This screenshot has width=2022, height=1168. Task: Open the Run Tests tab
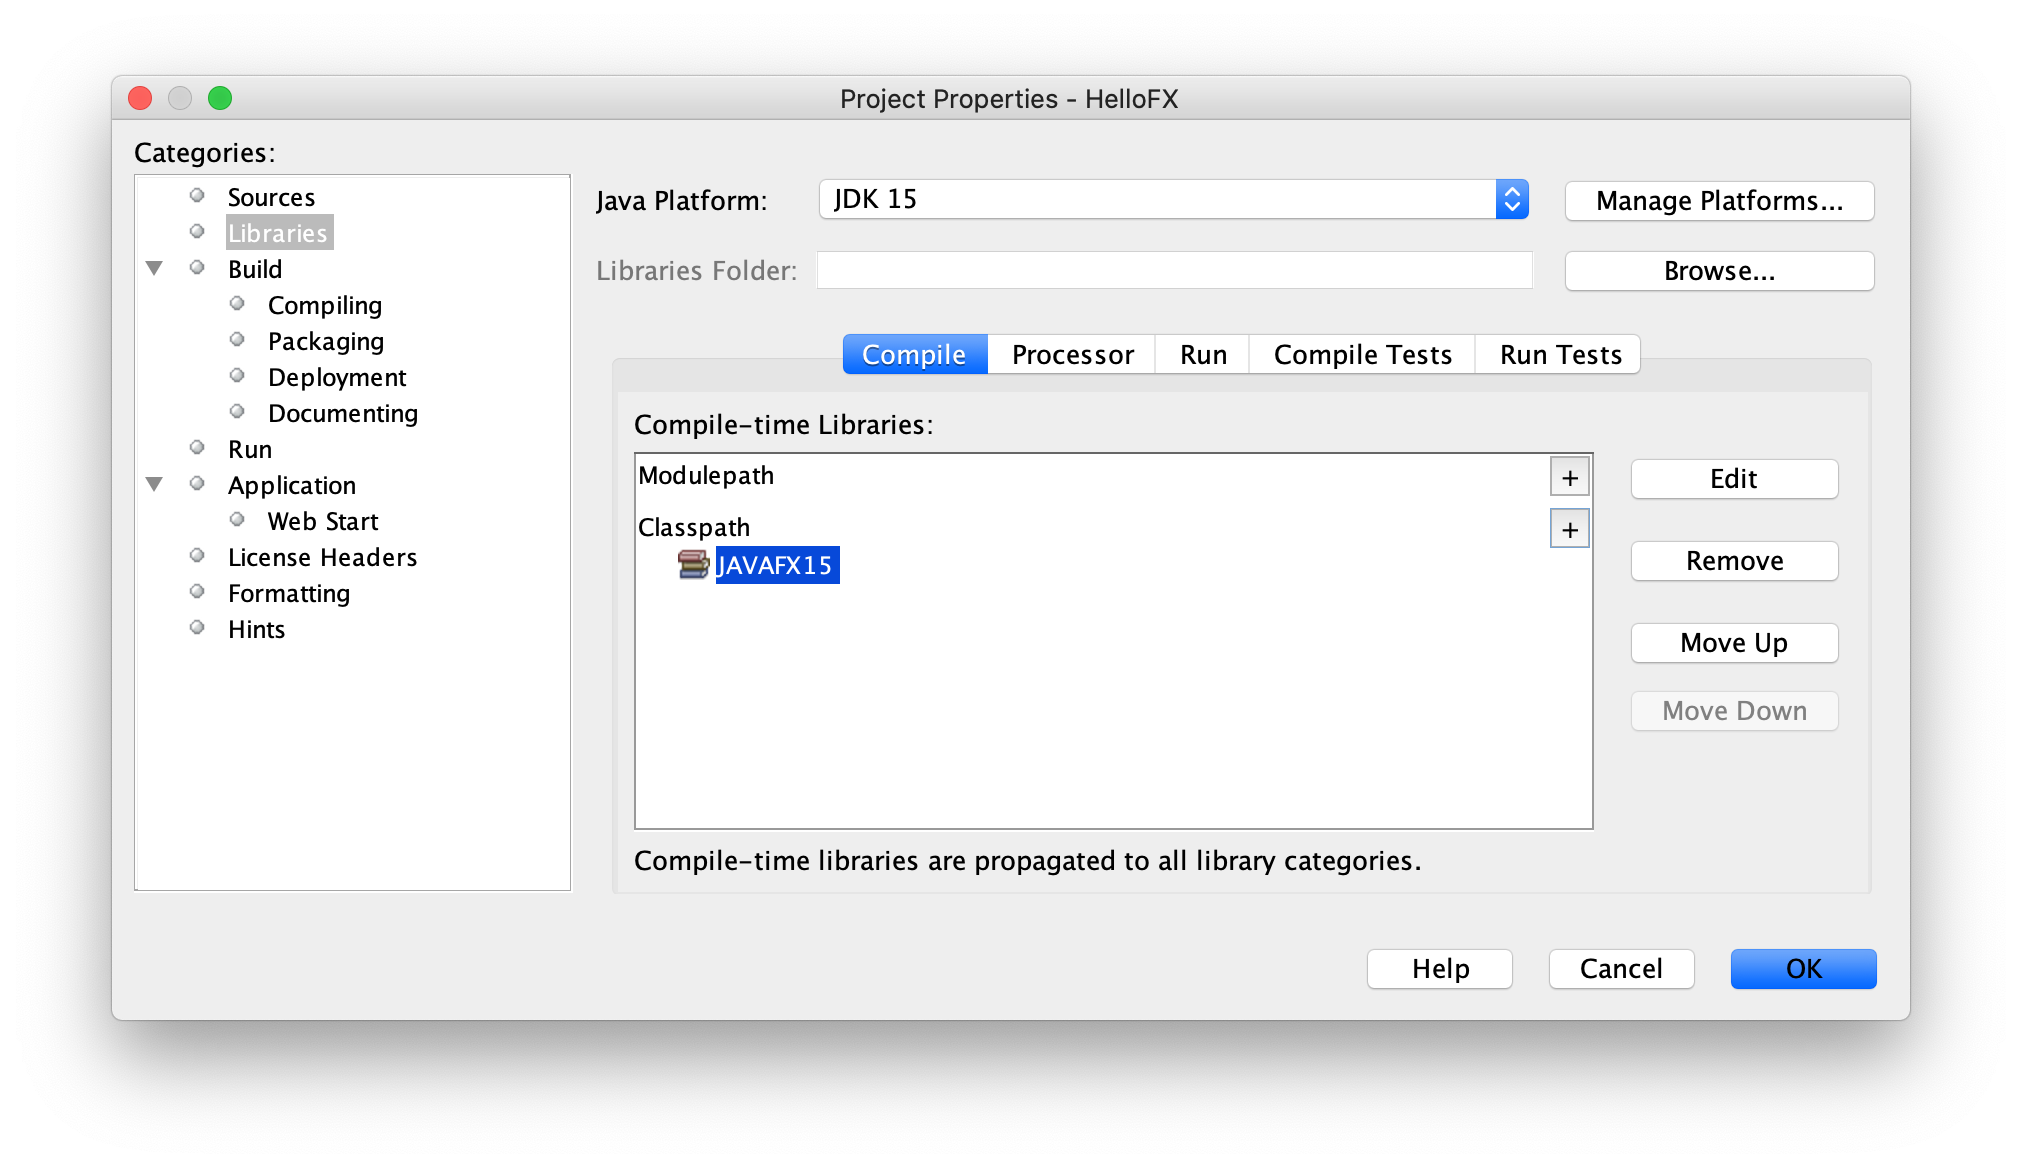(1560, 355)
